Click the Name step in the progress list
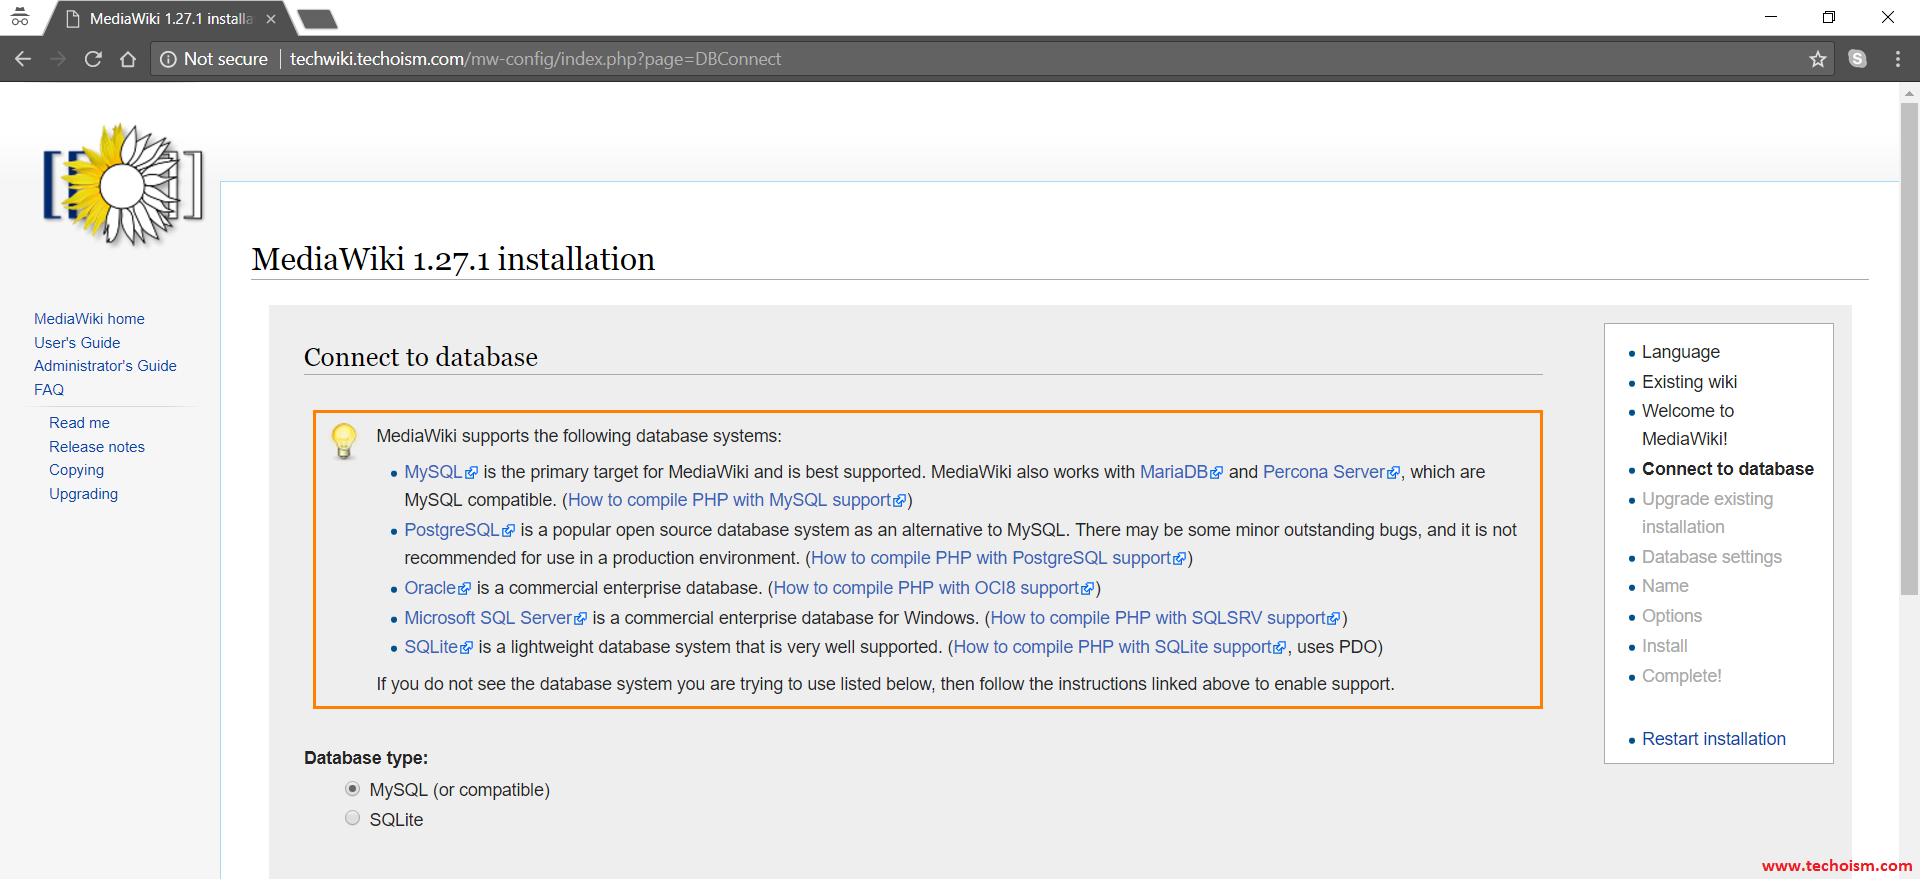This screenshot has width=1920, height=879. 1665,585
